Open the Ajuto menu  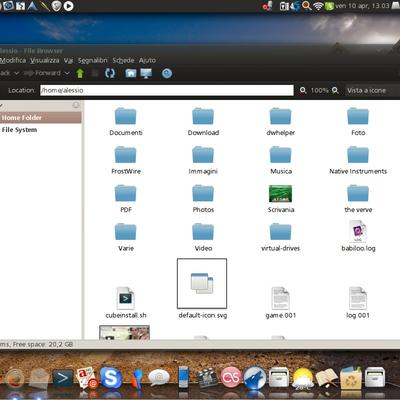pos(147,60)
